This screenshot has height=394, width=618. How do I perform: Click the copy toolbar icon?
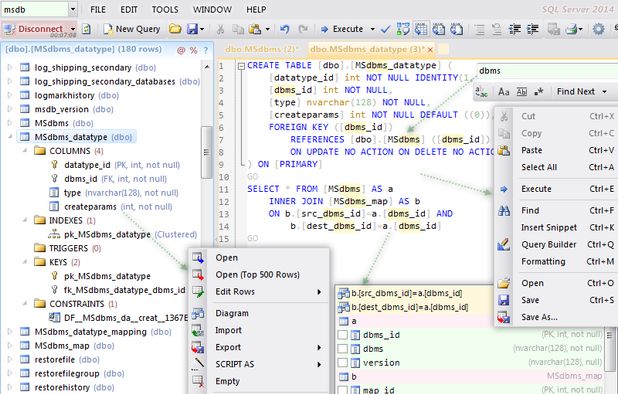(x=238, y=29)
